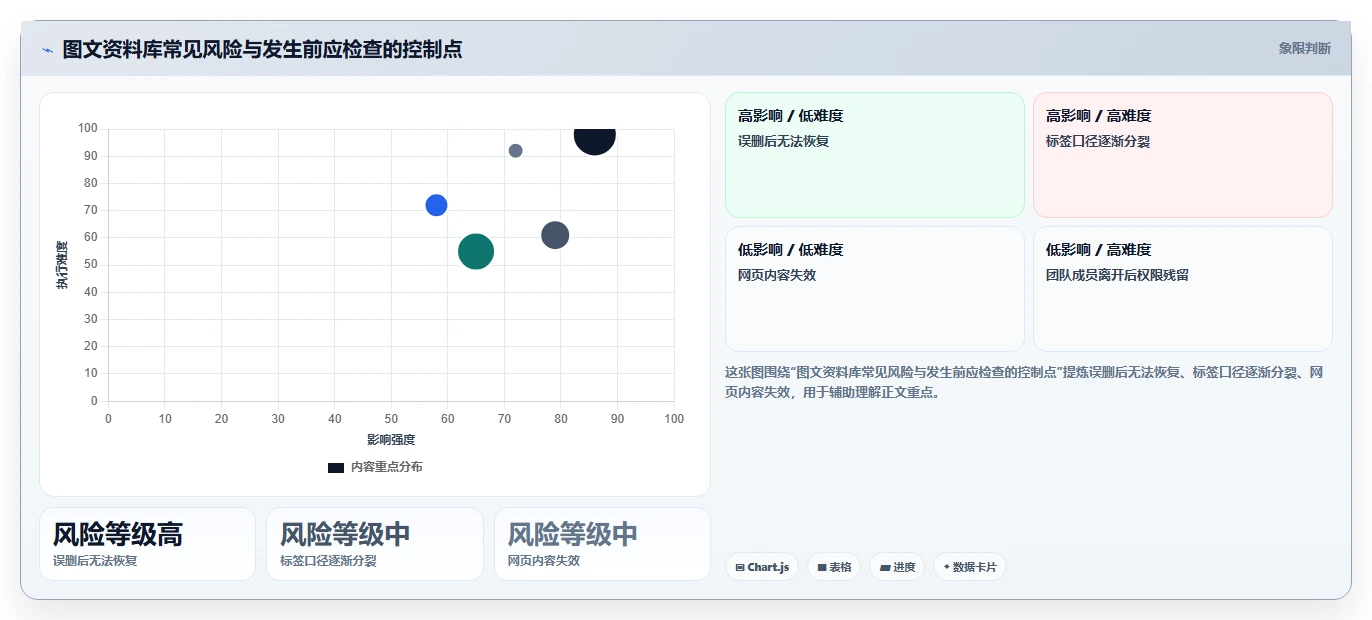Click 误删后无法恢复 in the green quadrant card
The width and height of the screenshot is (1372, 620).
tap(783, 141)
